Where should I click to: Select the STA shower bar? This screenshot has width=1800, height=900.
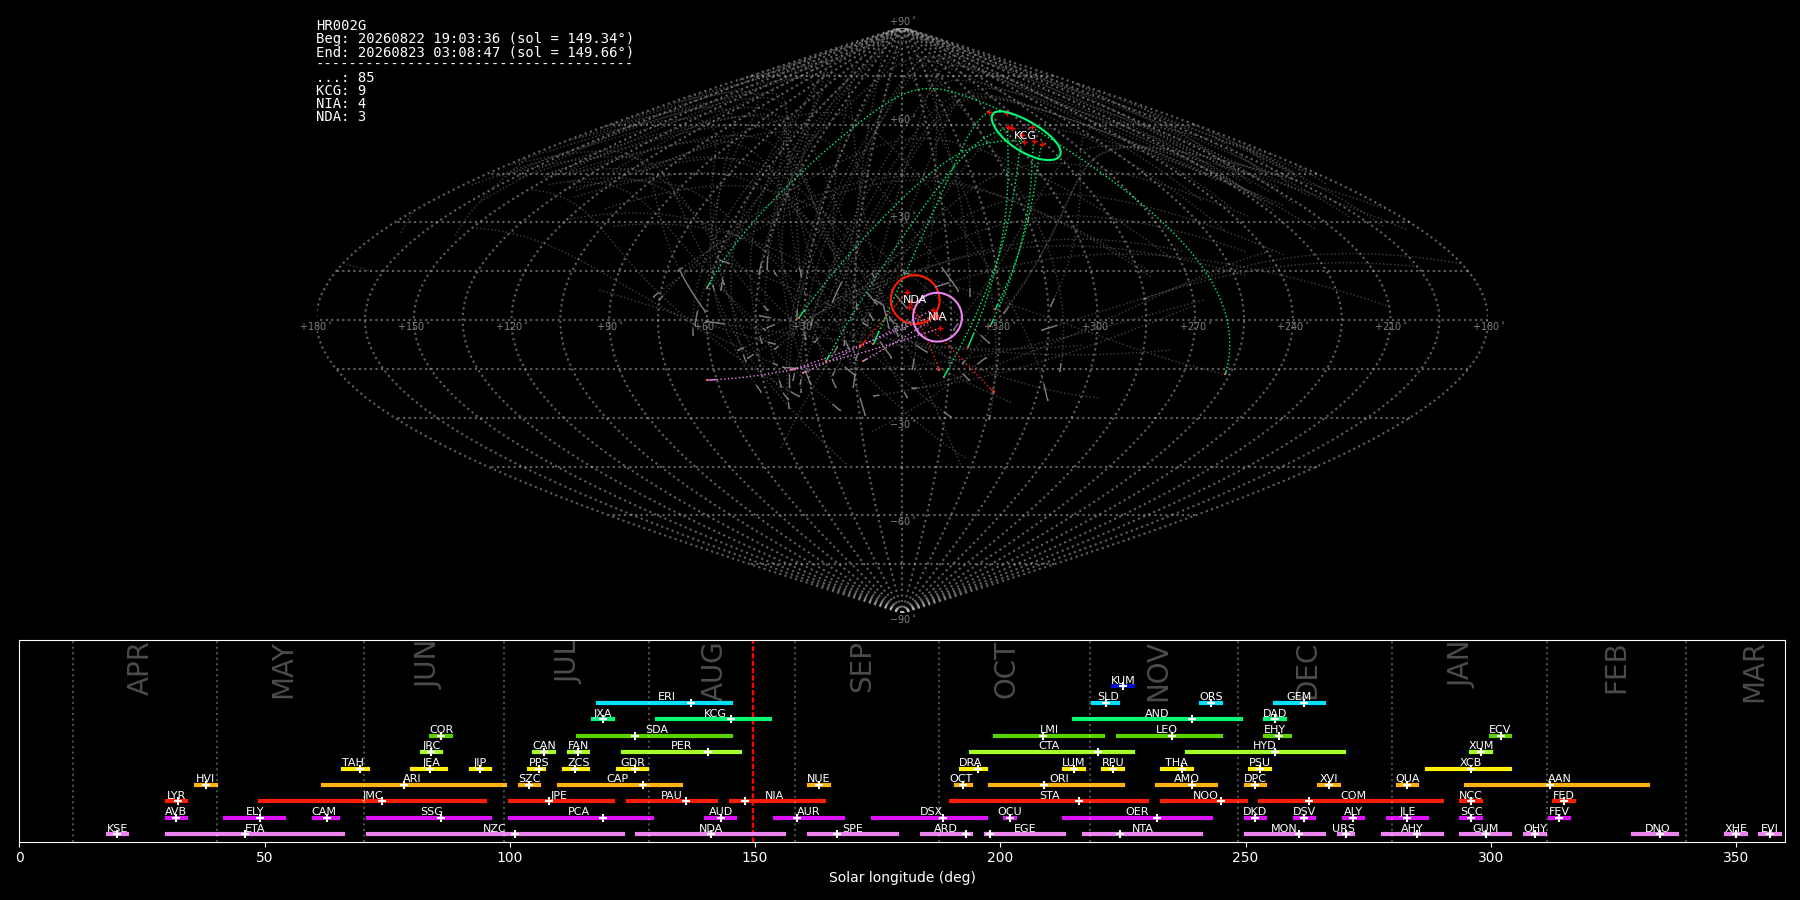click(1049, 801)
